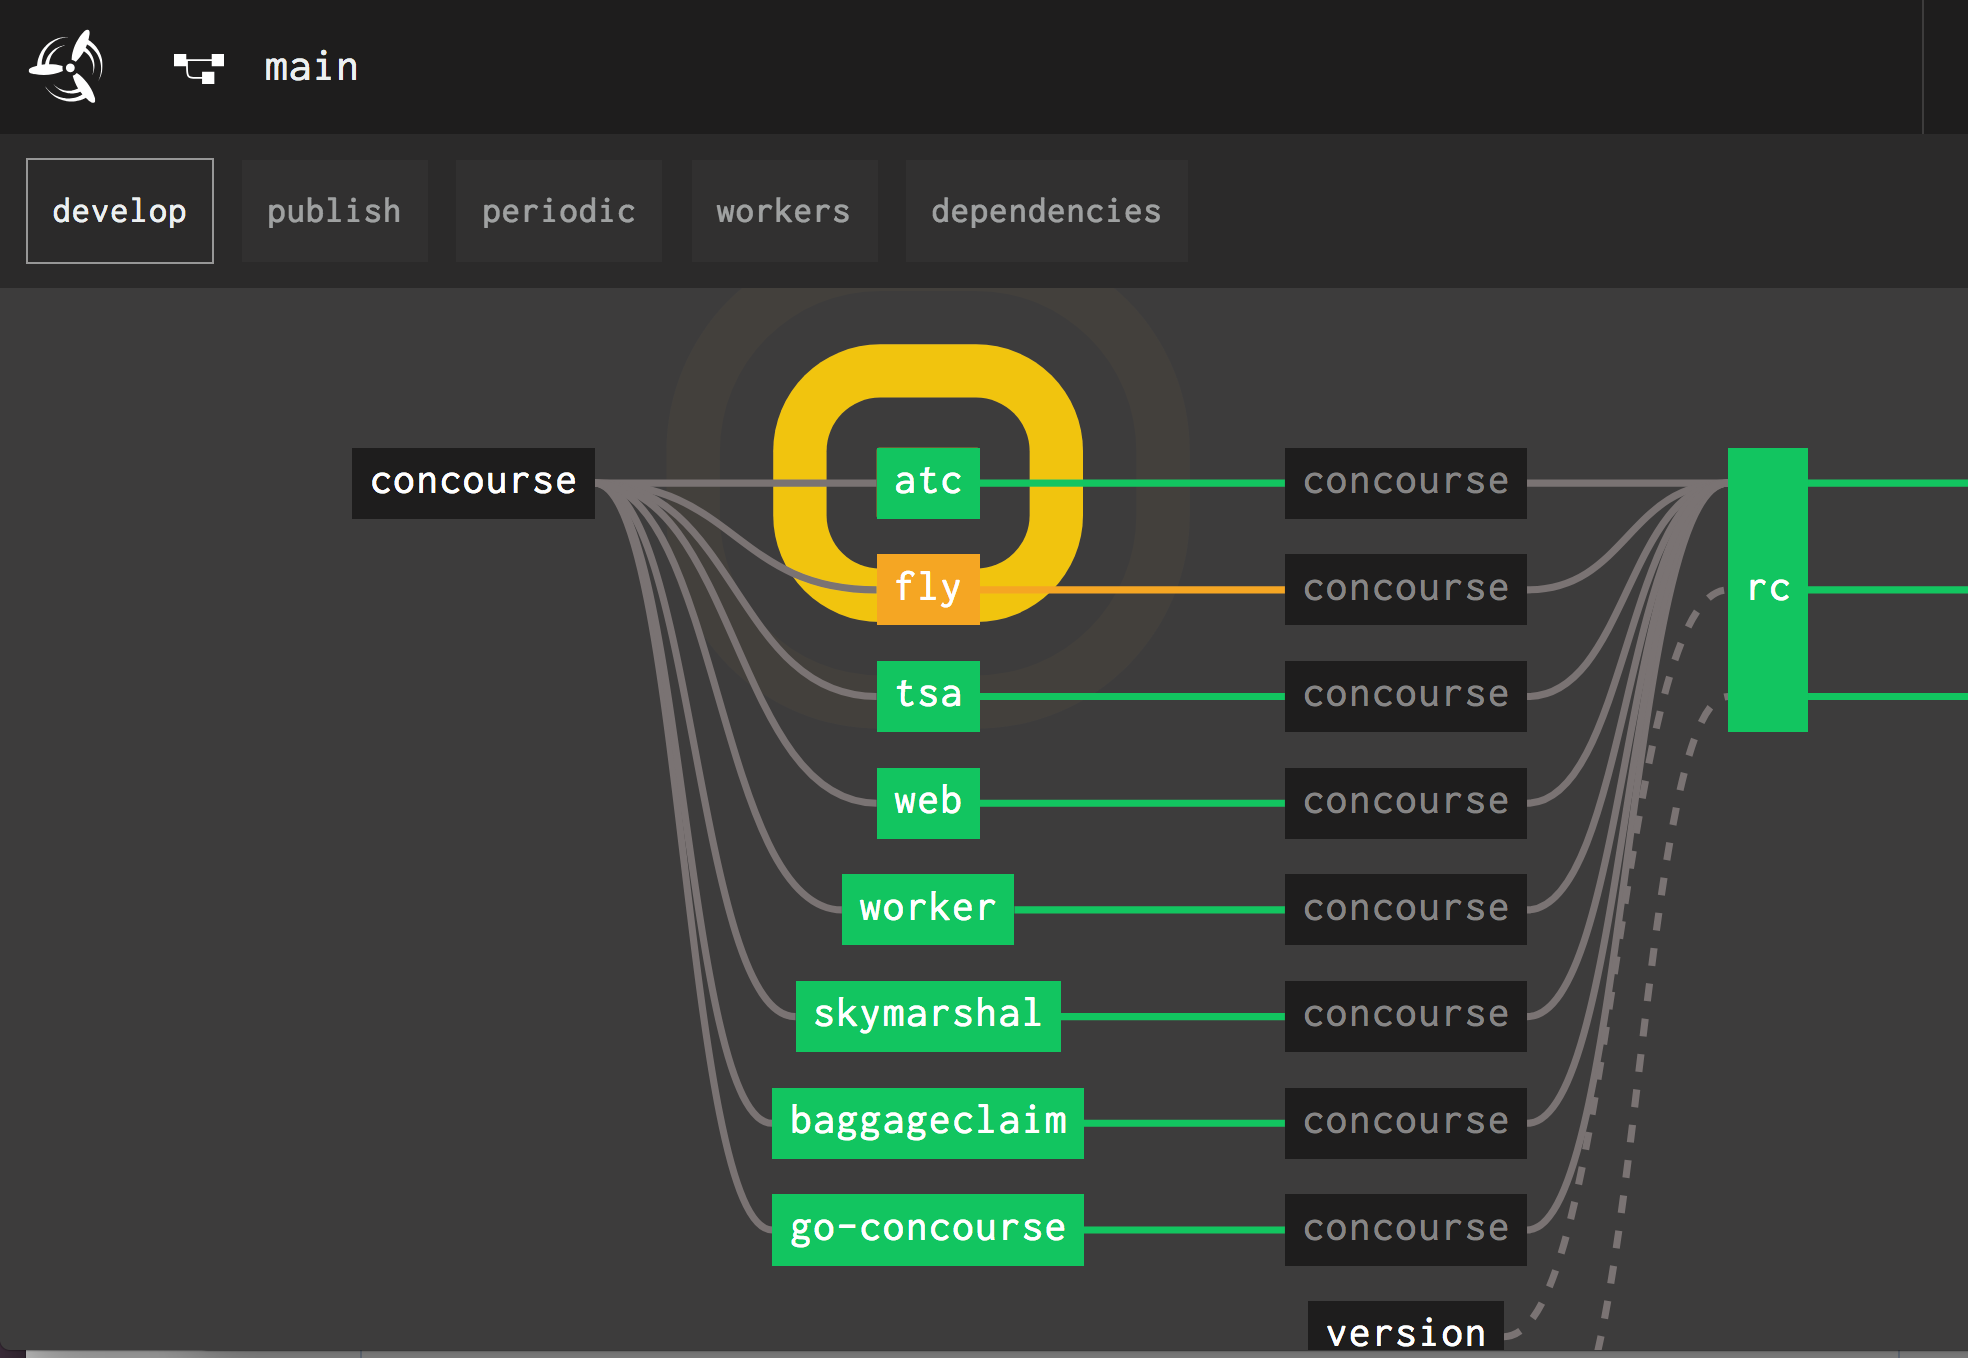Click the leftmost concourse input resource

473,483
